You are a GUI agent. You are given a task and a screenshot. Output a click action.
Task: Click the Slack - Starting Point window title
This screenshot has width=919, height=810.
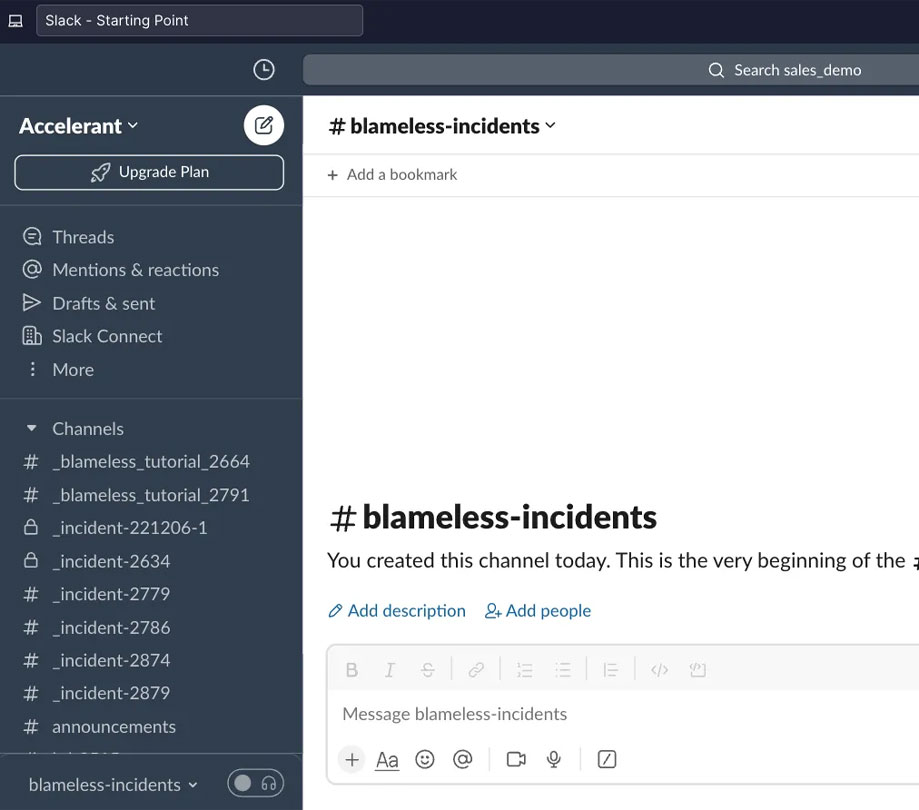(199, 21)
